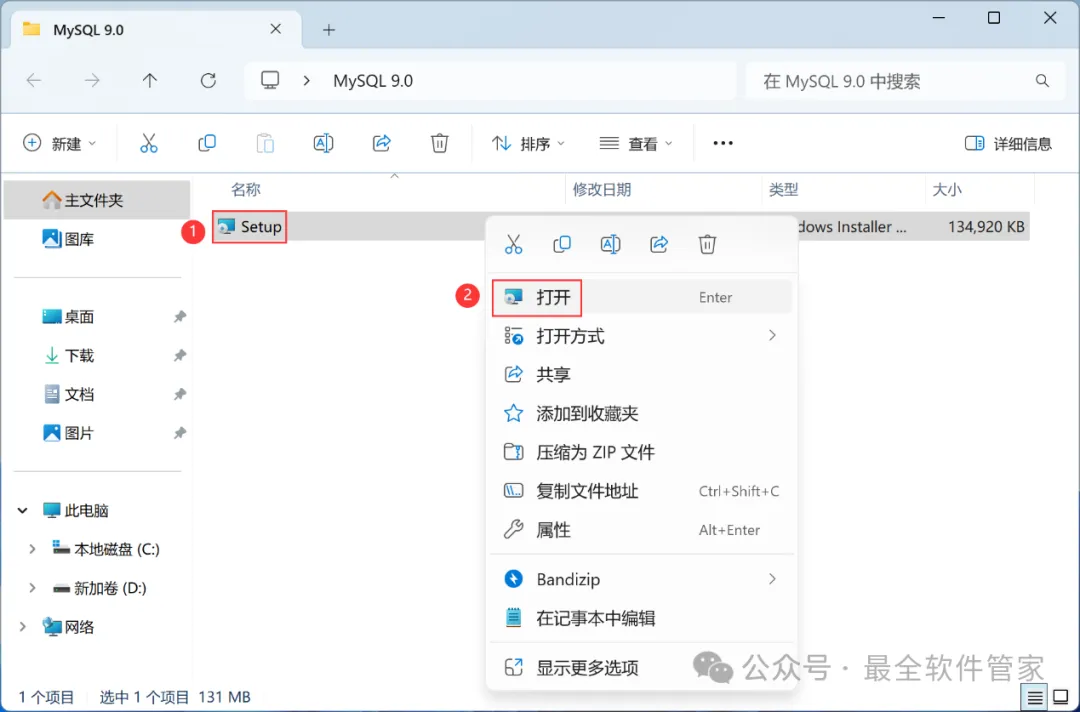The image size is (1080, 712).
Task: Click the Share icon in the toolbar
Action: coord(382,143)
